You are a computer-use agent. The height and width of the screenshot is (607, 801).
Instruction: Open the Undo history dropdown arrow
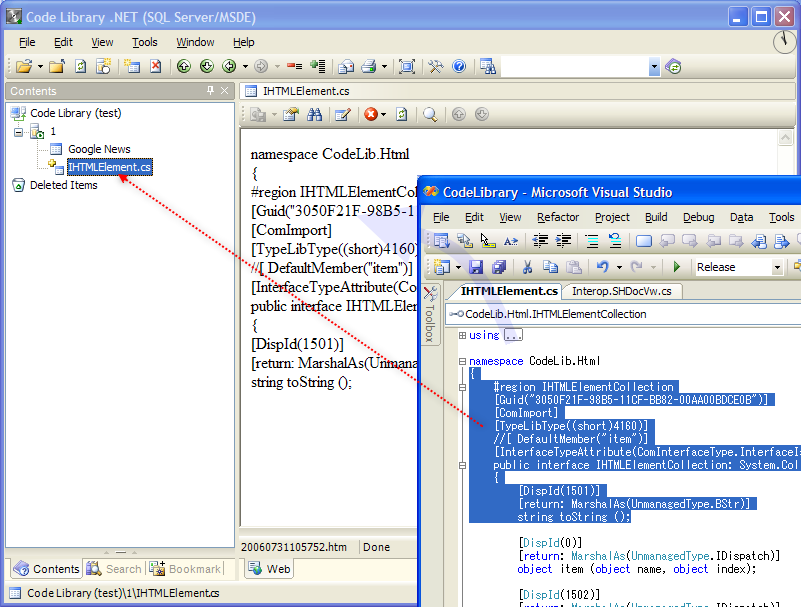(x=619, y=267)
